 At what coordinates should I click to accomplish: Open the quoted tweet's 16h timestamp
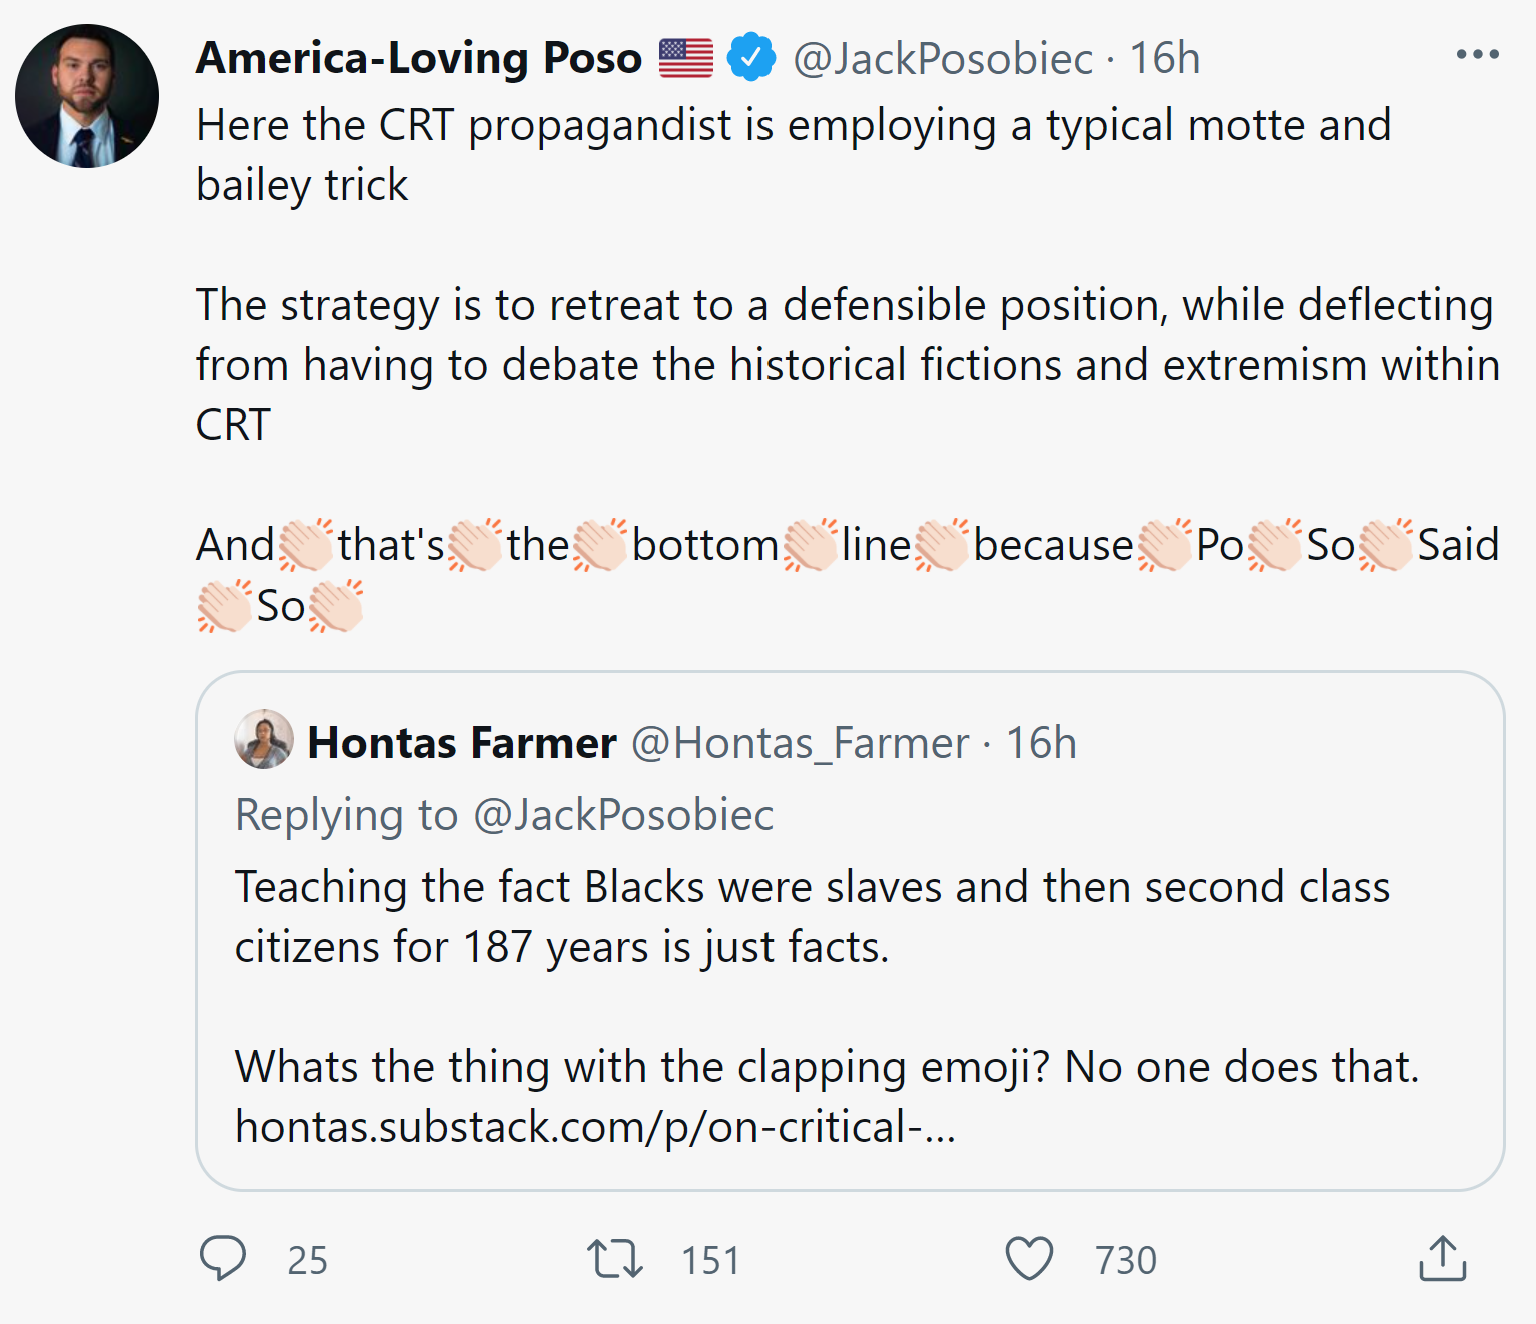1041,743
